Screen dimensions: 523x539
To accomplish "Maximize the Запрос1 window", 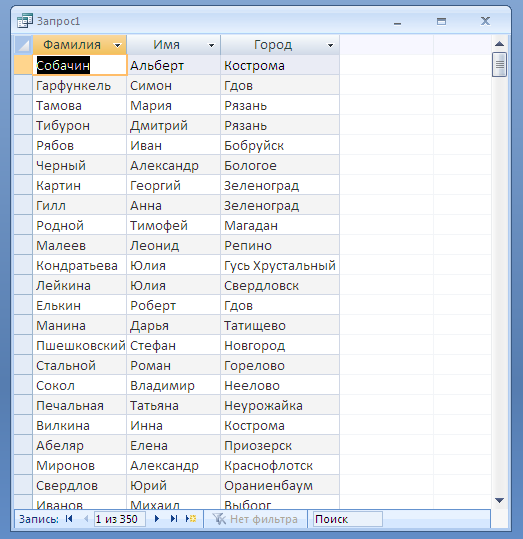I will 442,21.
